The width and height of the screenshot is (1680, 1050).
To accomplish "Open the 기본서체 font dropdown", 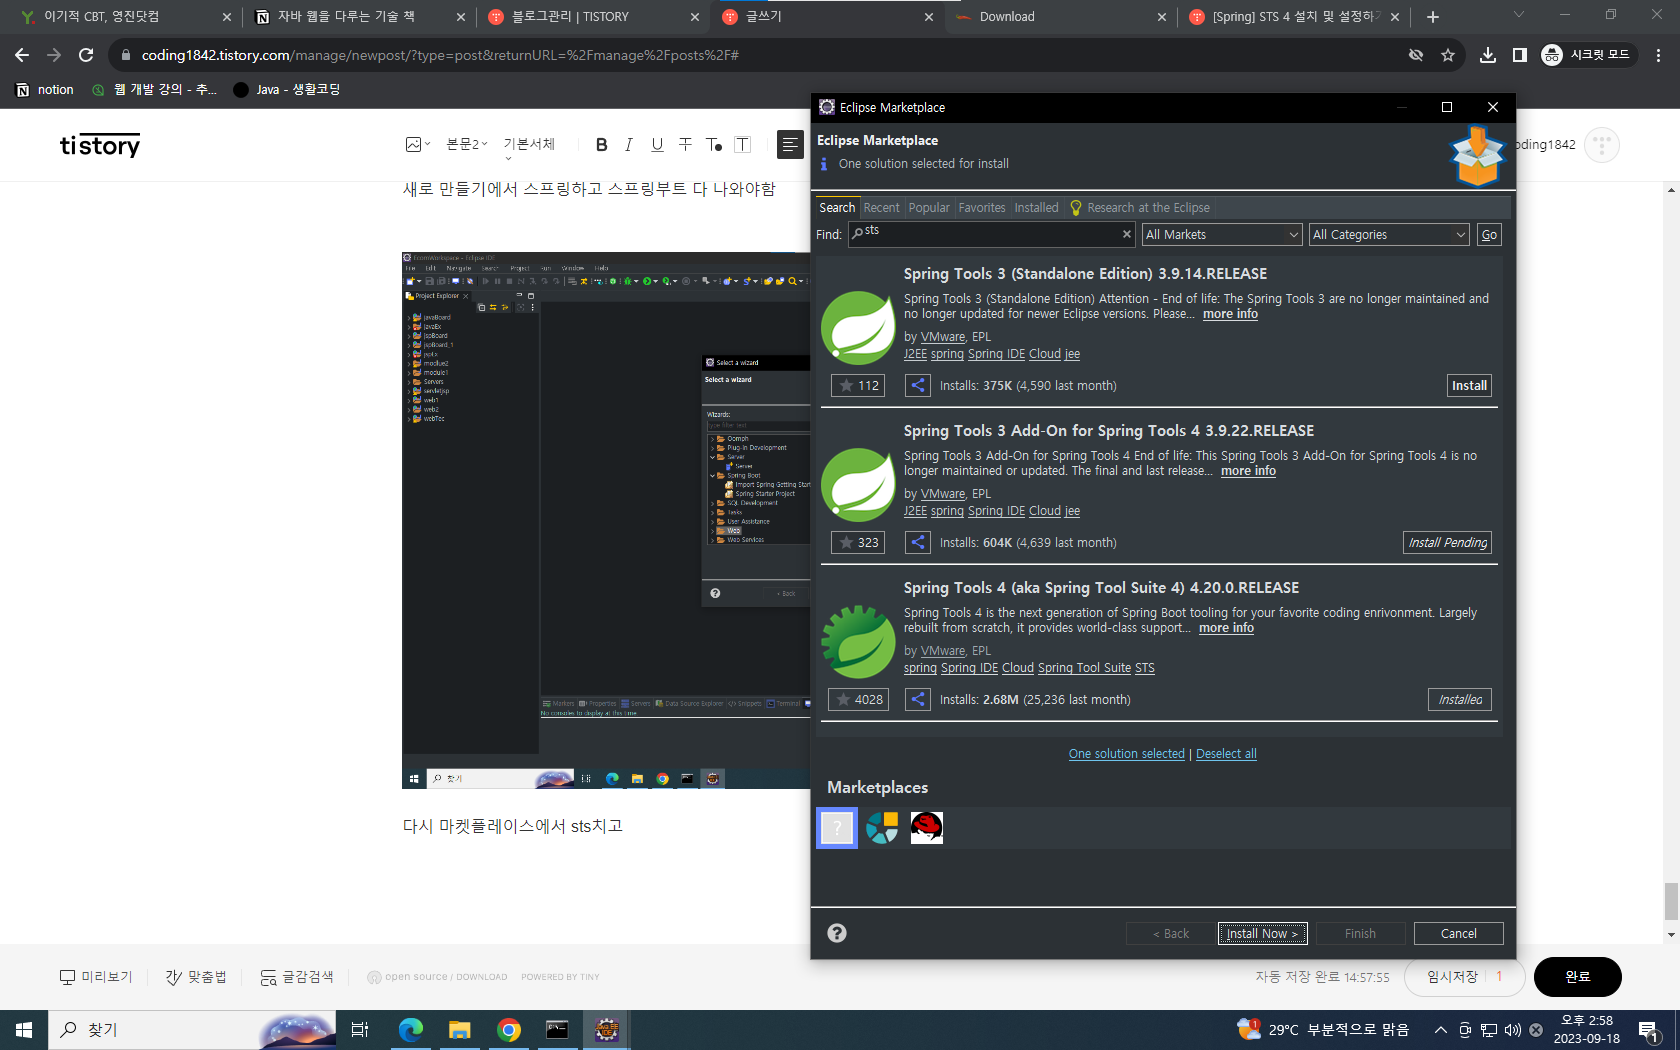I will point(529,146).
